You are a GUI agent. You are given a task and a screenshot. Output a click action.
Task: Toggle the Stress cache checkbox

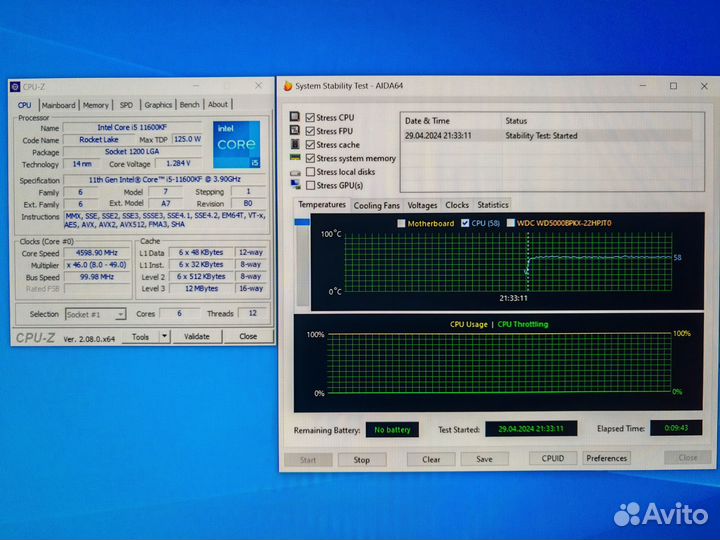(310, 145)
